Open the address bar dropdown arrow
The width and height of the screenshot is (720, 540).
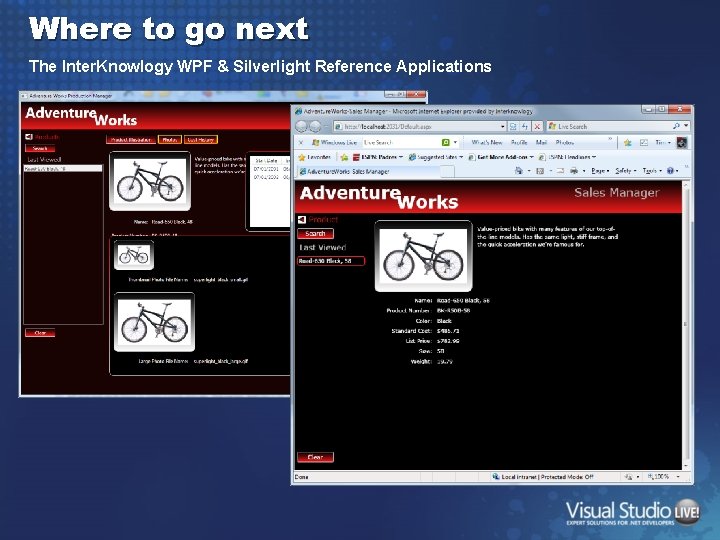(502, 126)
